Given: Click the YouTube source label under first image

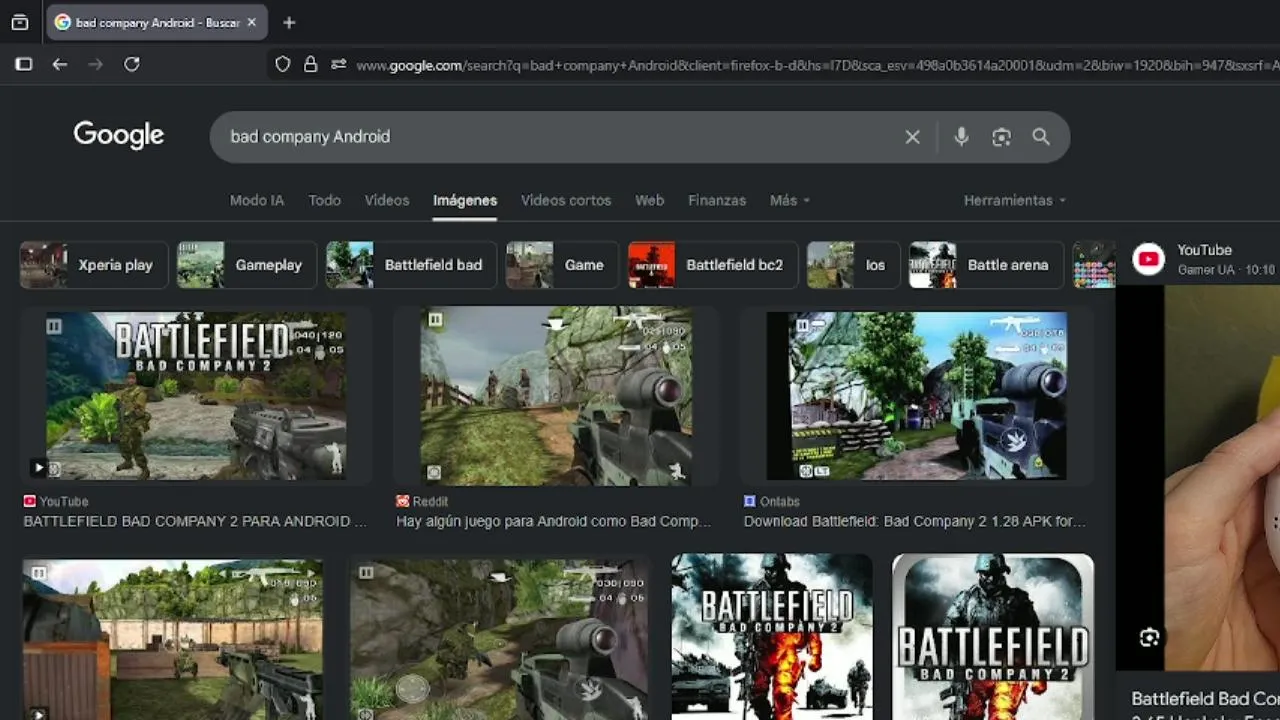Looking at the screenshot, I should pyautogui.click(x=56, y=501).
